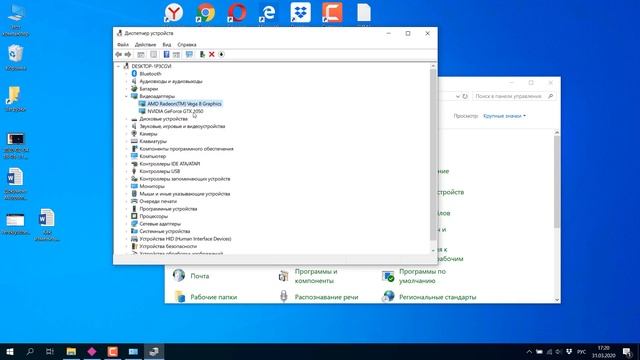The height and width of the screenshot is (360, 640).
Task: Click the Control Panel refresh button
Action: pos(465,96)
